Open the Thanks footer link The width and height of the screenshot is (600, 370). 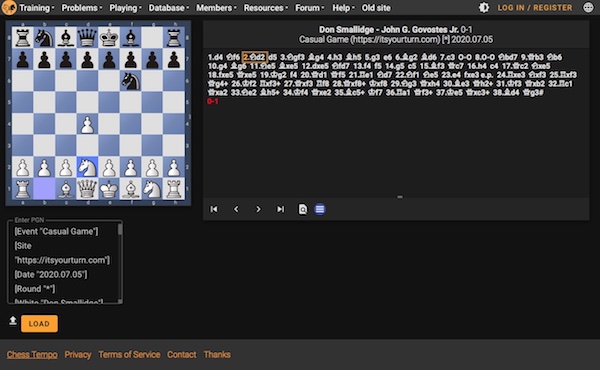(217, 354)
